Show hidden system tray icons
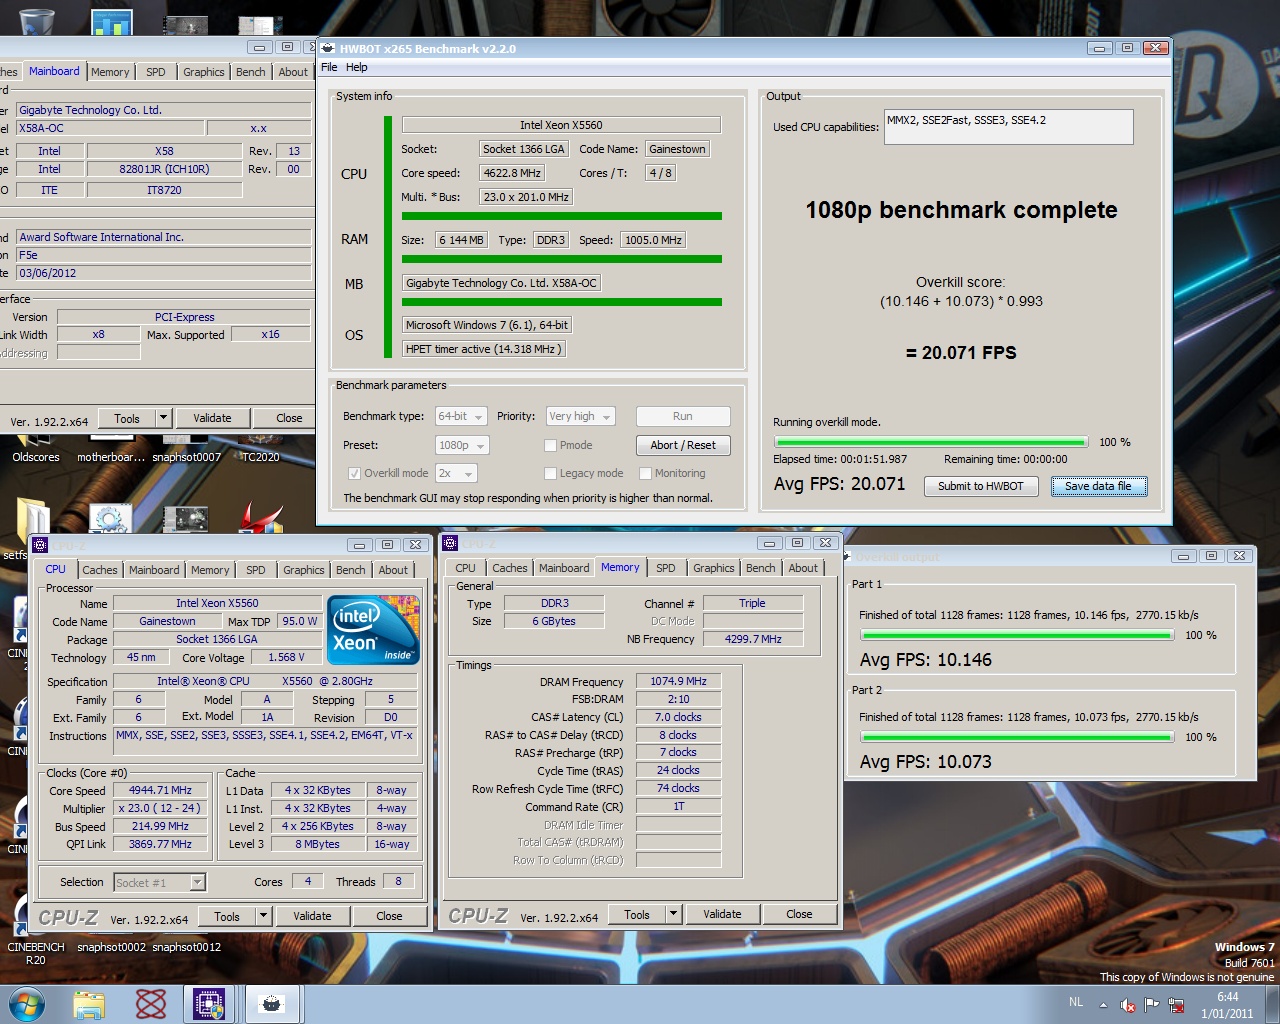 pyautogui.click(x=1103, y=1005)
